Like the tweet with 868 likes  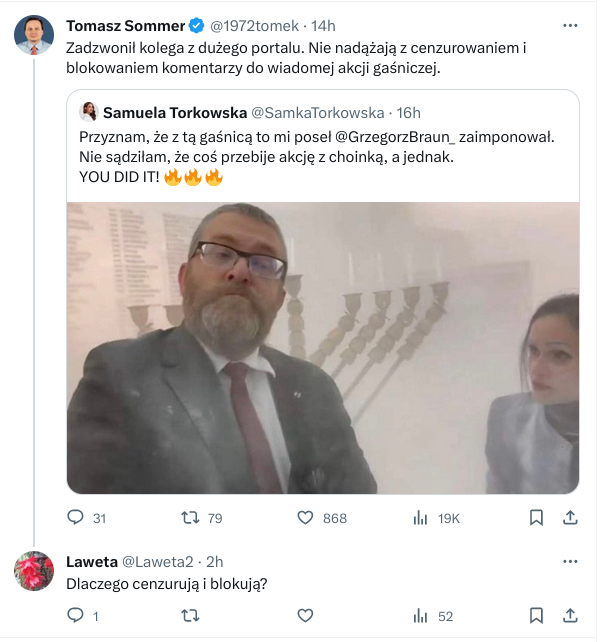307,518
